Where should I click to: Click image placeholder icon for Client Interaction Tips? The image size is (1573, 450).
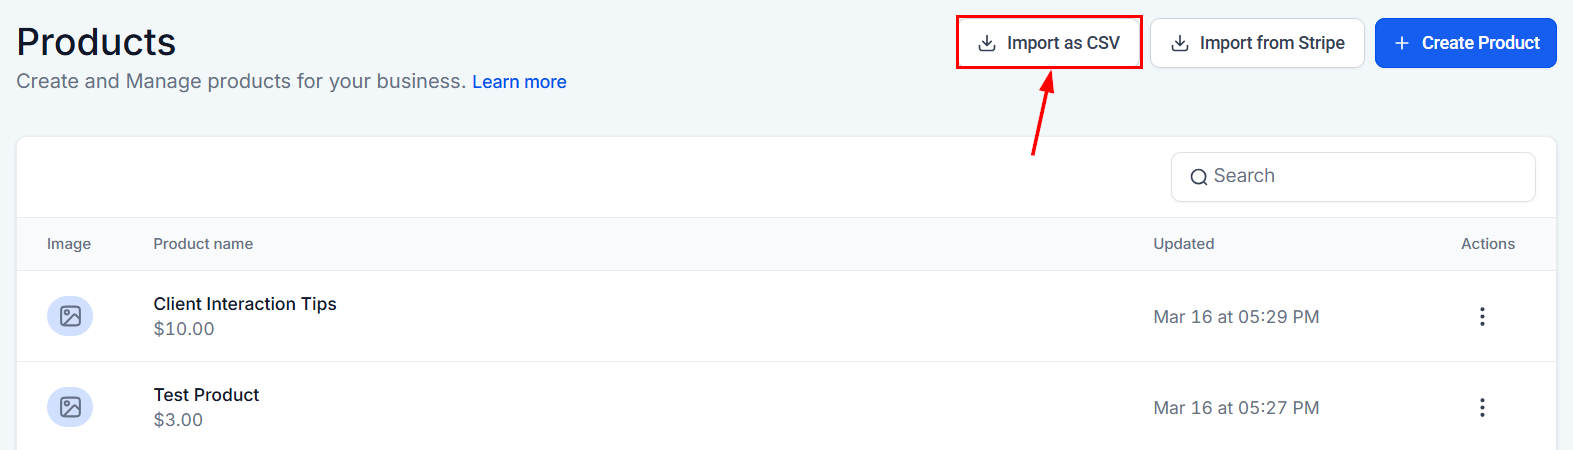[x=70, y=316]
